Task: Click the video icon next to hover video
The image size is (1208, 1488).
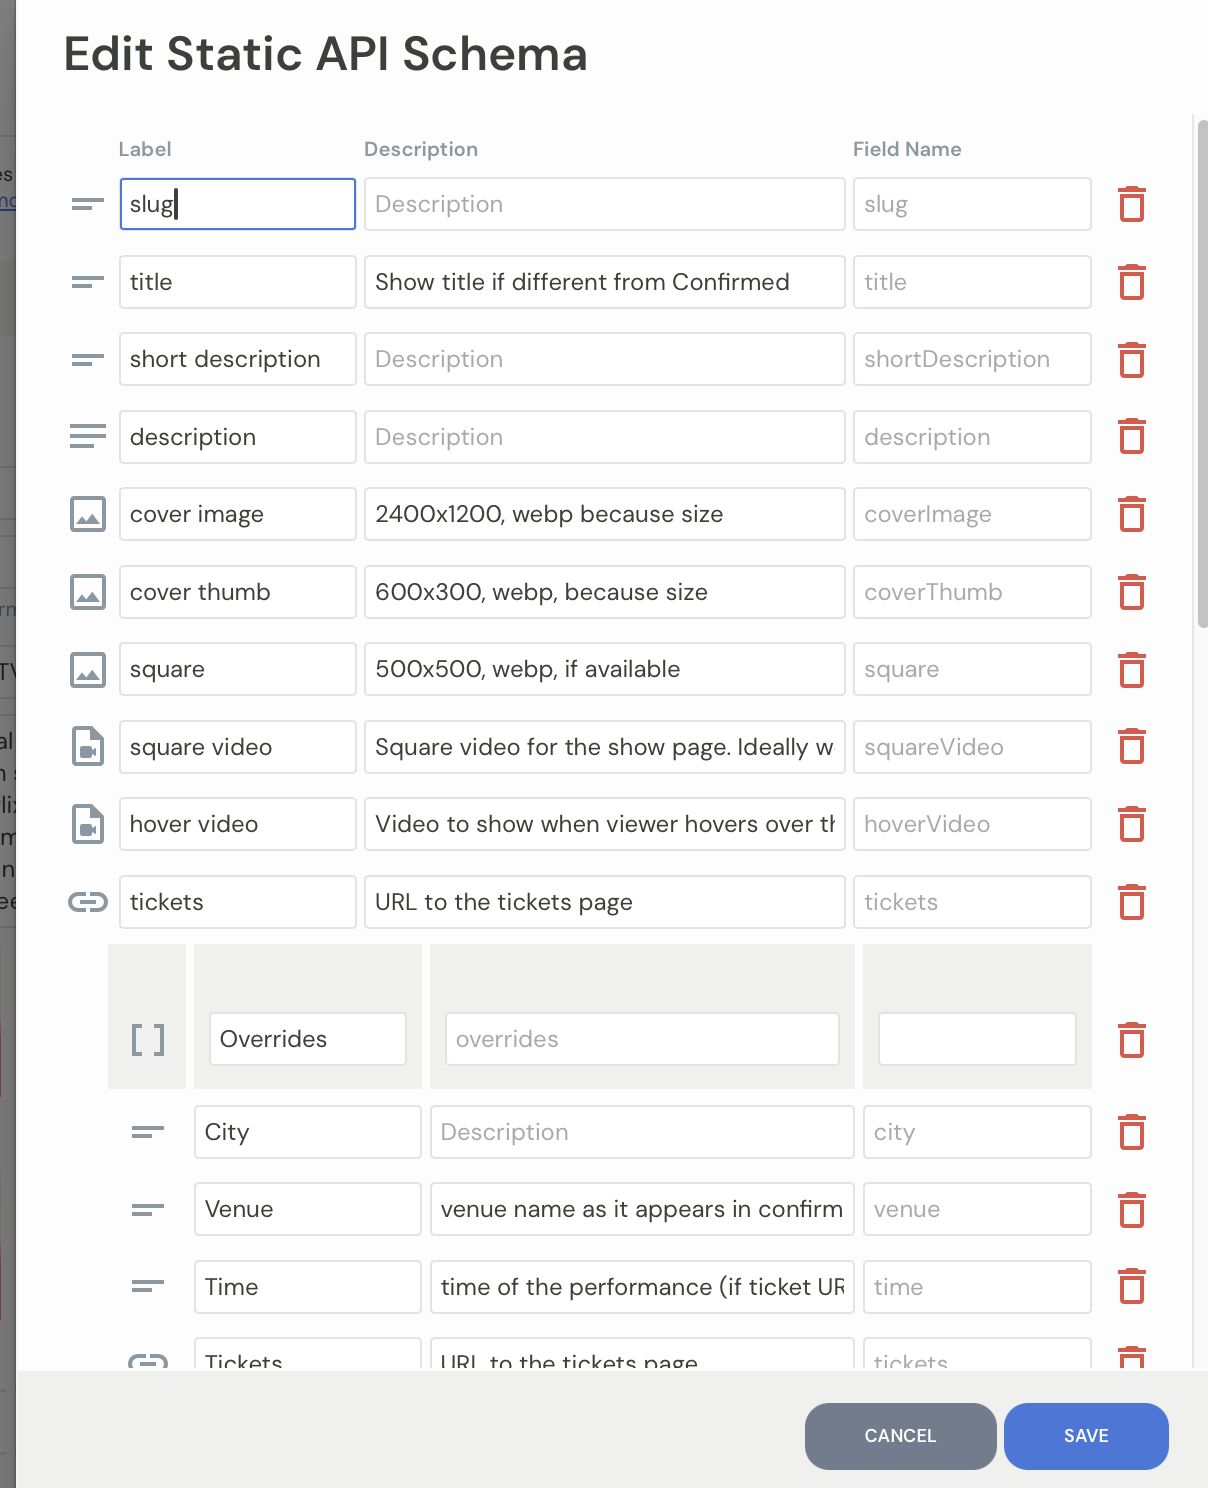Action: point(87,824)
